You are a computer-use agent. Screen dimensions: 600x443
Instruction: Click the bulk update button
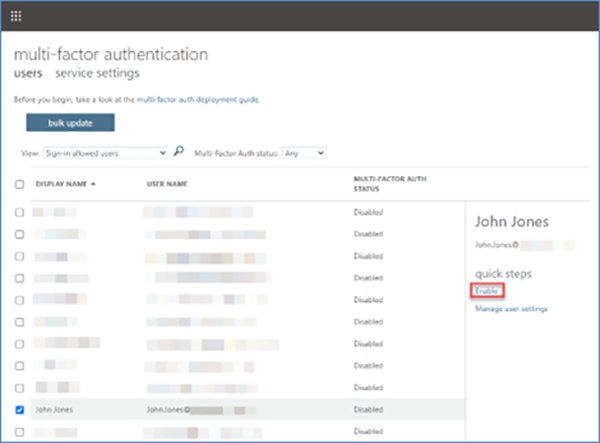tap(70, 122)
